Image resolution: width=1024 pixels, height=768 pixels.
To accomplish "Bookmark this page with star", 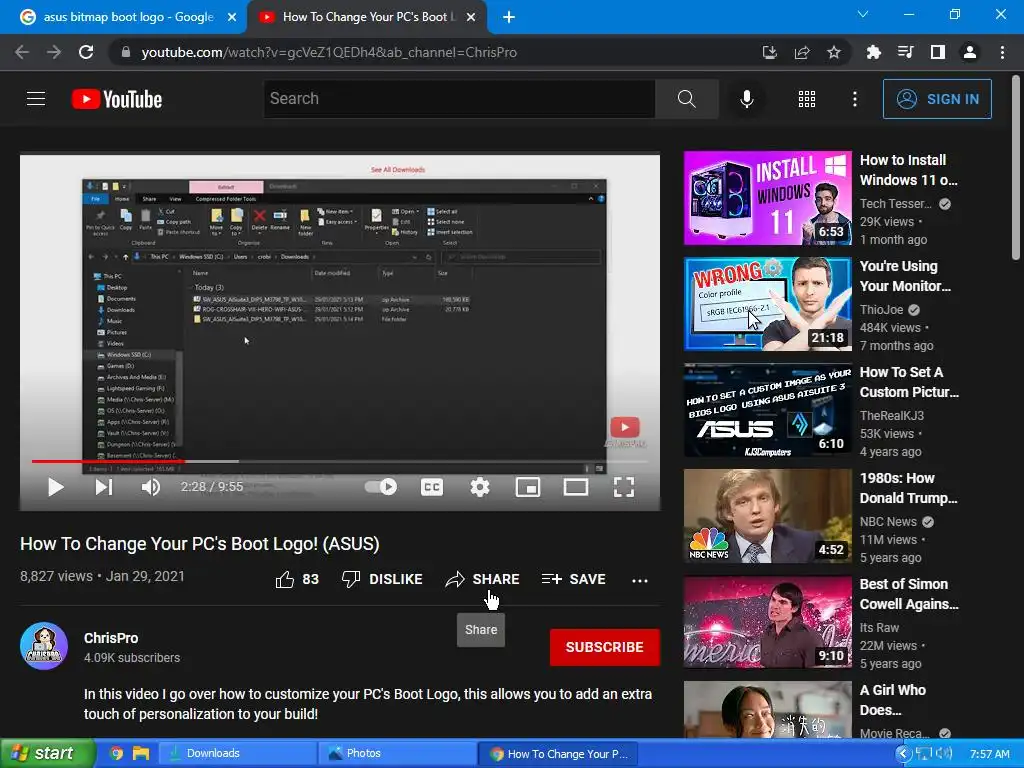I will point(834,52).
